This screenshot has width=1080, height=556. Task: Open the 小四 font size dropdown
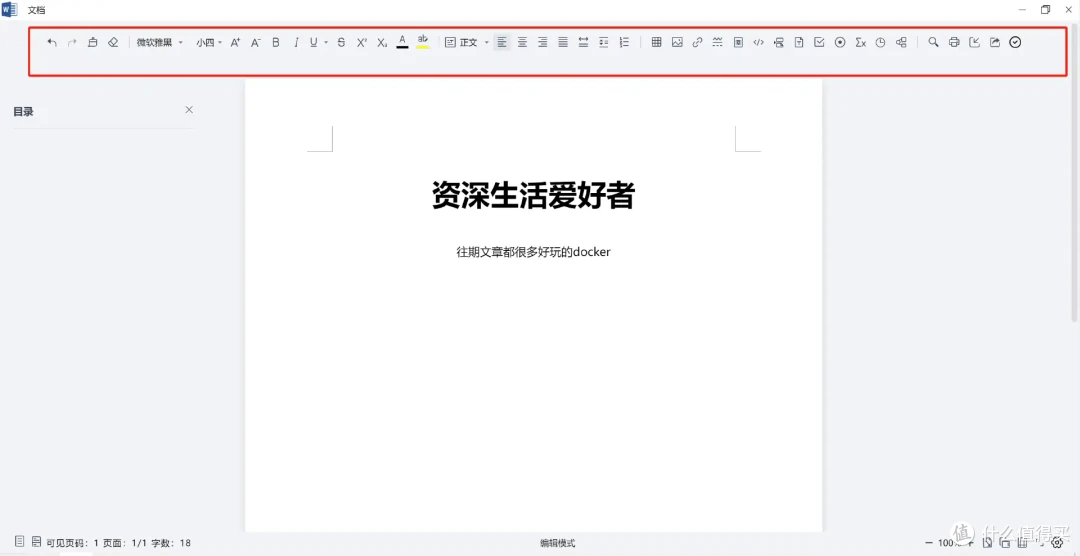point(209,43)
